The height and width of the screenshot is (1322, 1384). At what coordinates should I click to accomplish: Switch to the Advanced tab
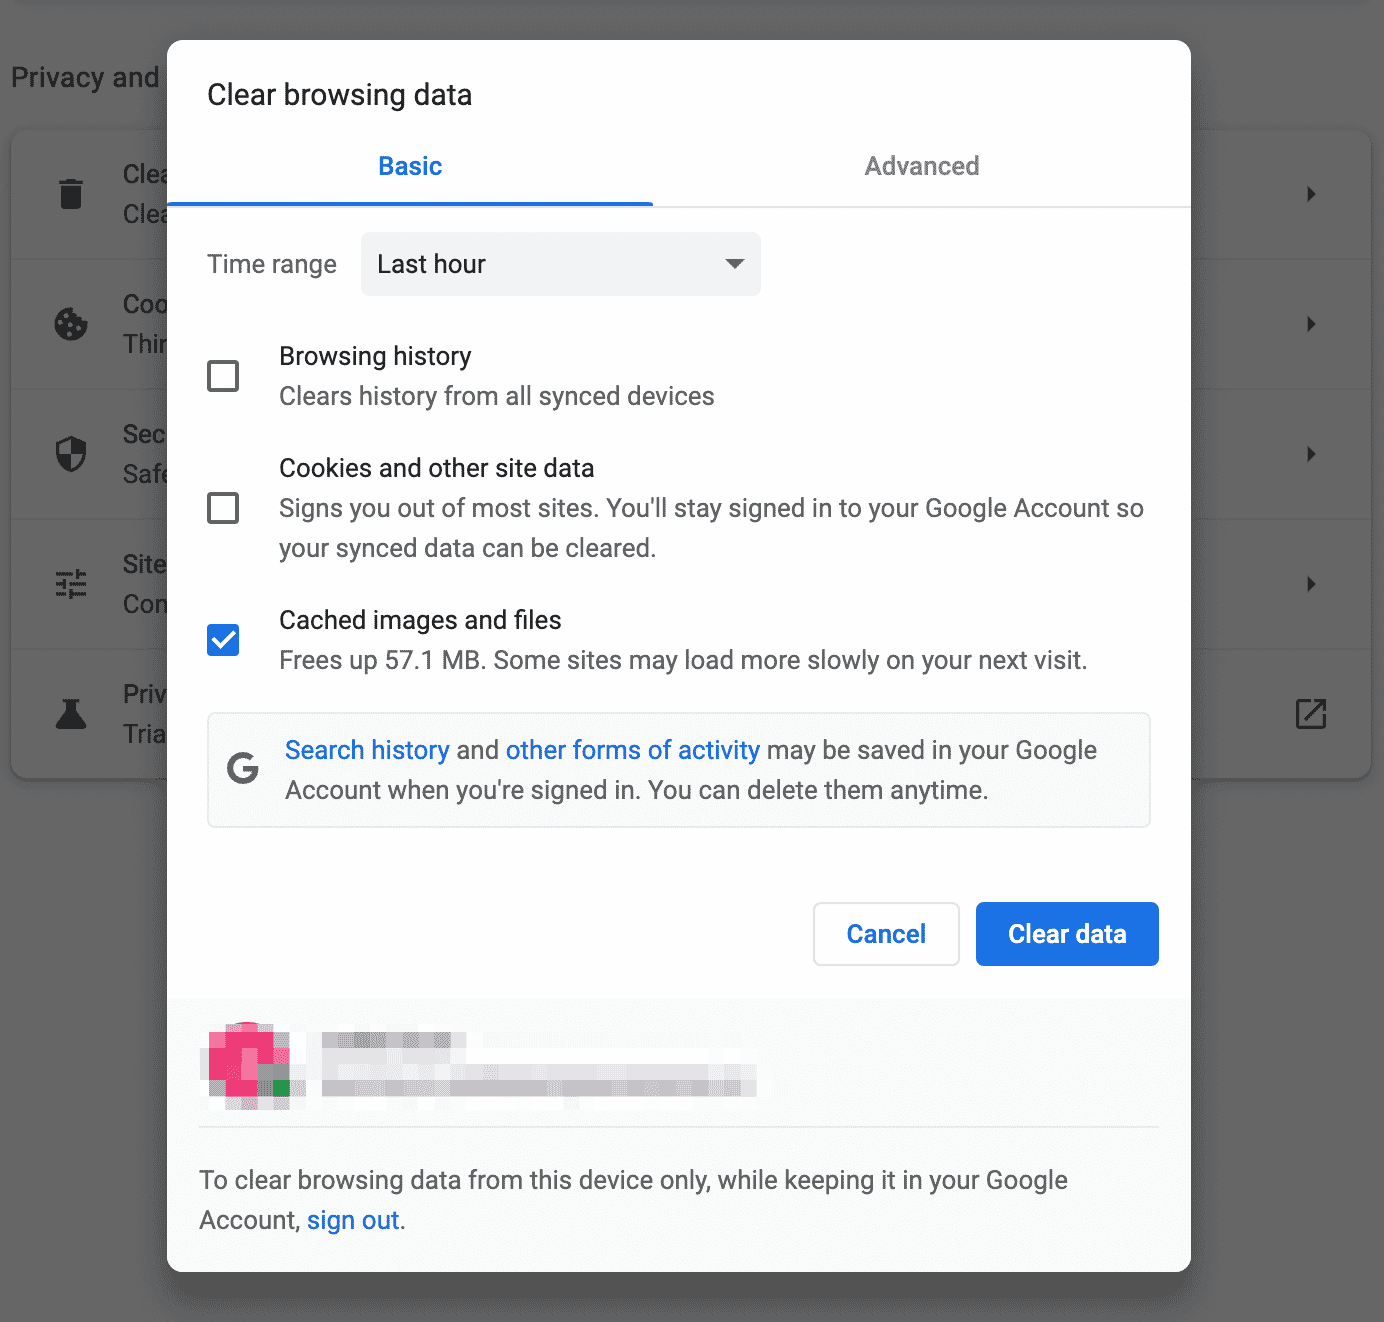[921, 166]
